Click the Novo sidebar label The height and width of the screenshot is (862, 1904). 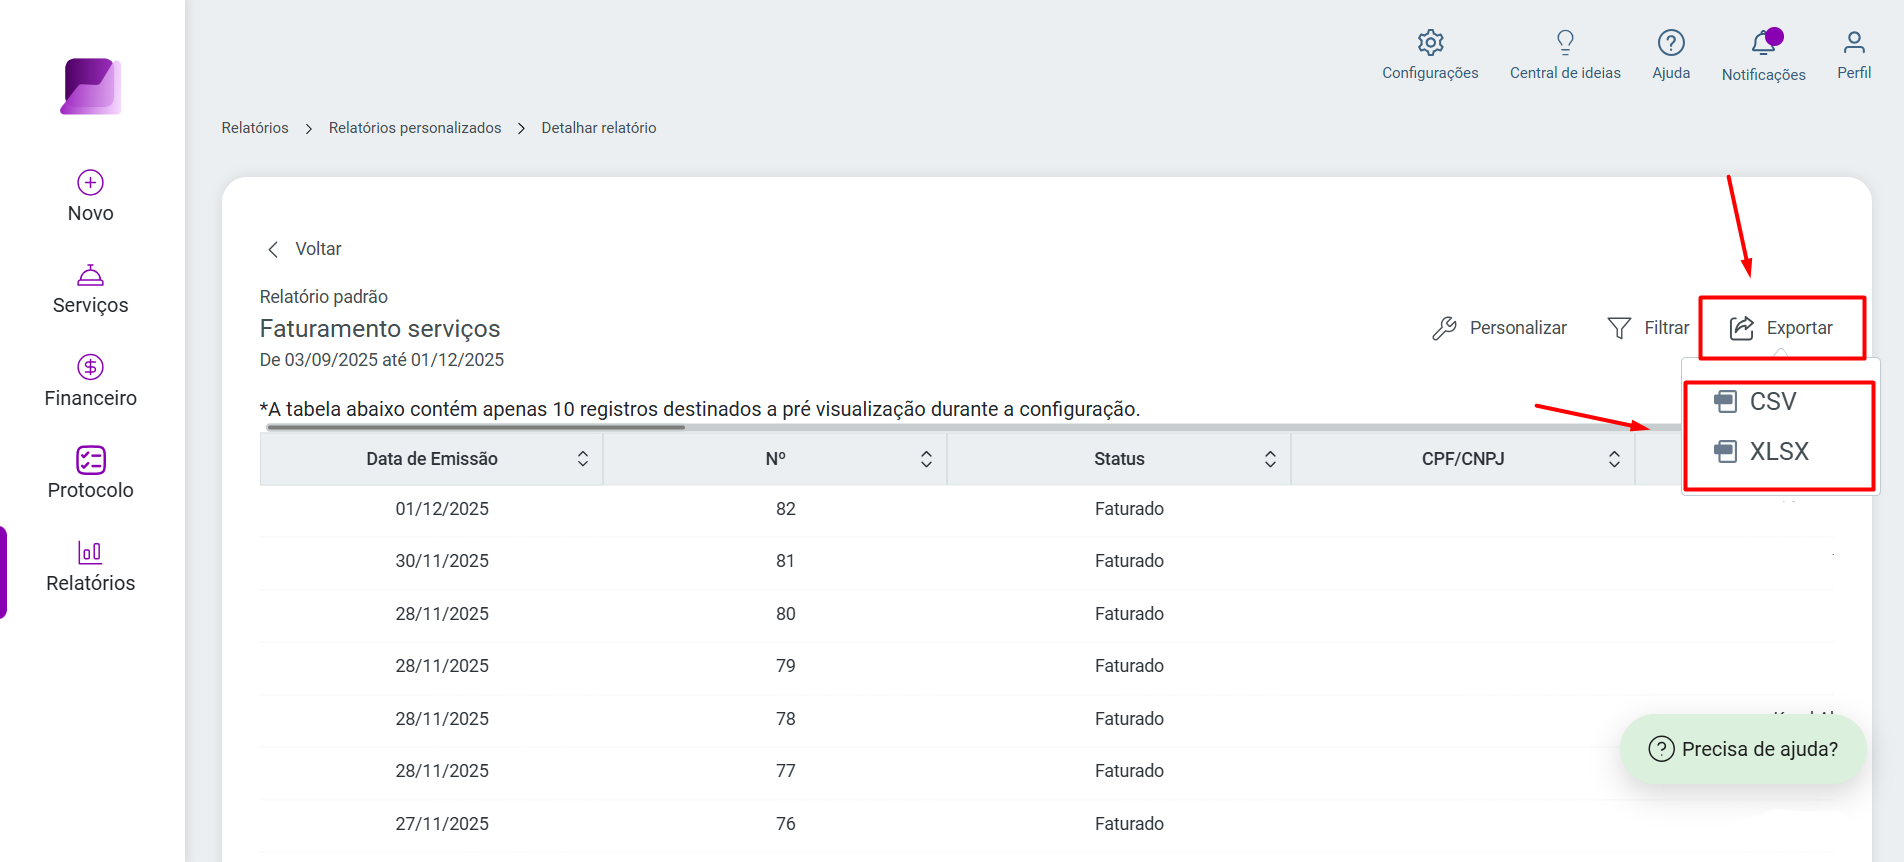click(x=91, y=213)
